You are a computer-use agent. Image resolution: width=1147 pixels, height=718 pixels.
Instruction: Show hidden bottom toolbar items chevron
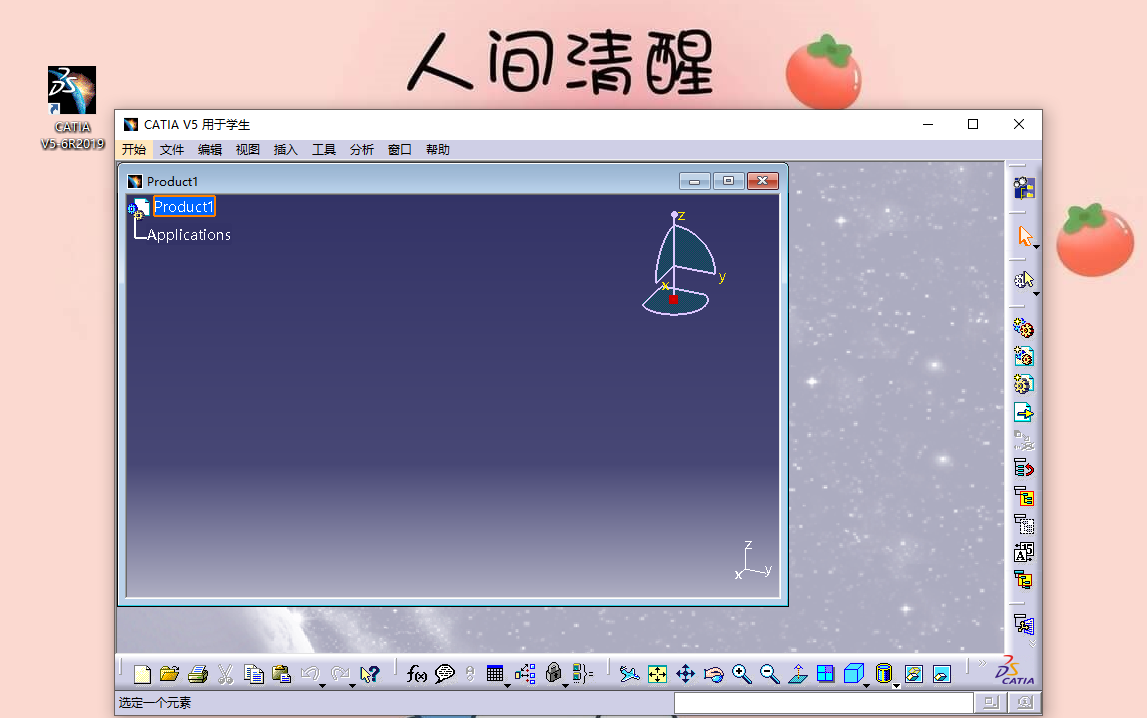click(982, 662)
